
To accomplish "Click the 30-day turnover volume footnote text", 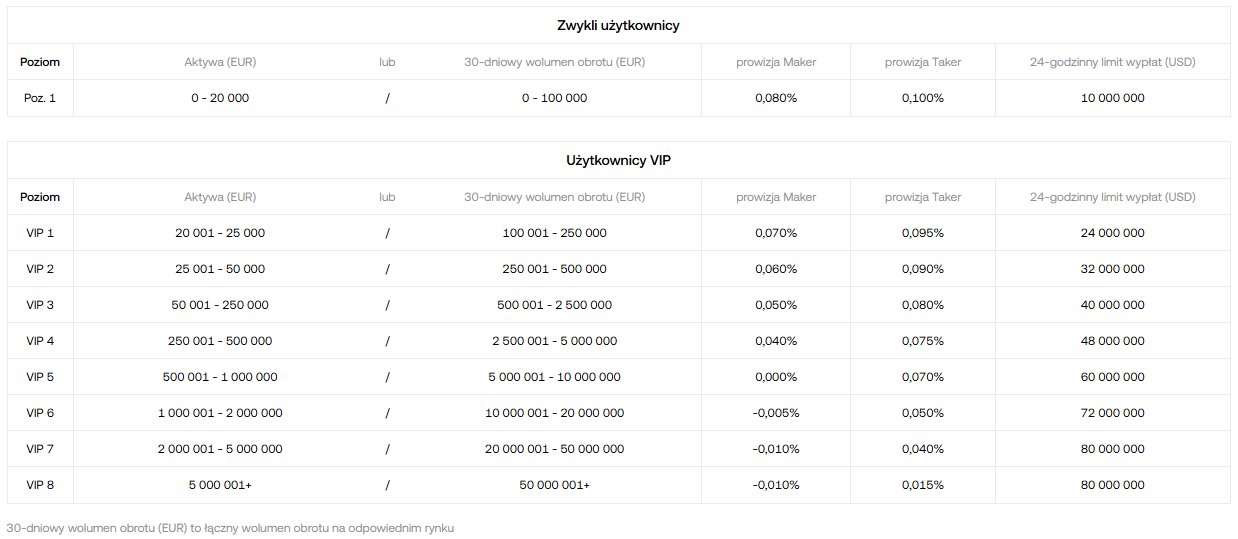I will tap(230, 527).
